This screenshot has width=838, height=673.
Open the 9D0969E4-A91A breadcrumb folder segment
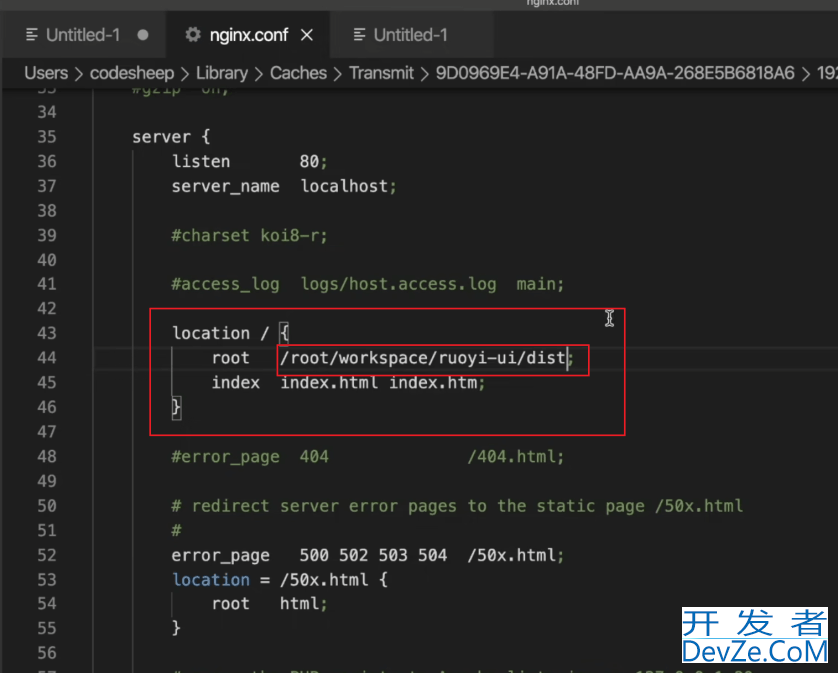pos(615,73)
